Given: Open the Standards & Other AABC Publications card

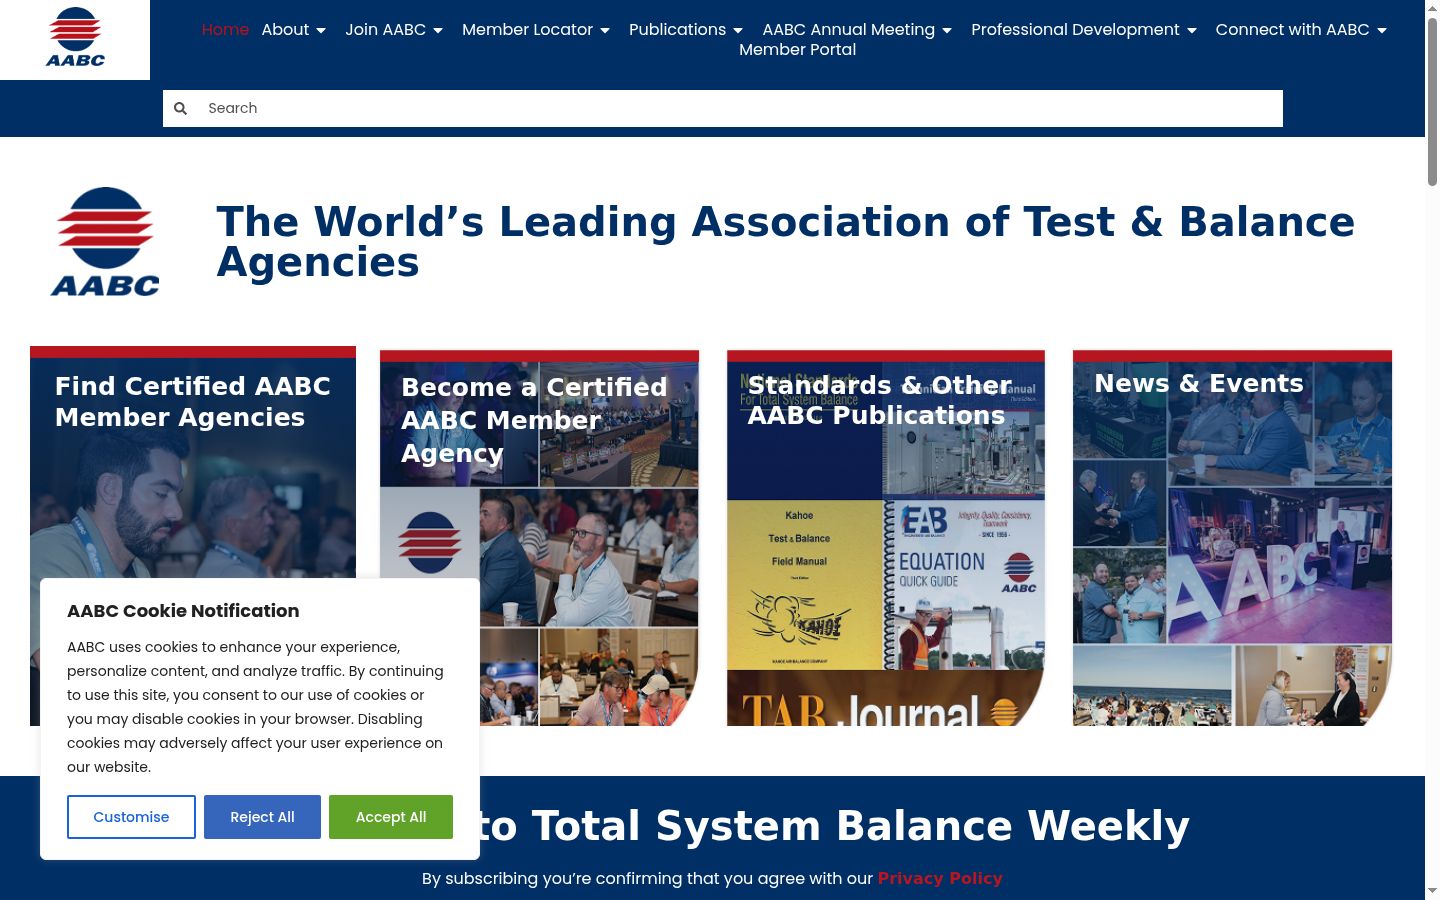Looking at the screenshot, I should point(886,538).
